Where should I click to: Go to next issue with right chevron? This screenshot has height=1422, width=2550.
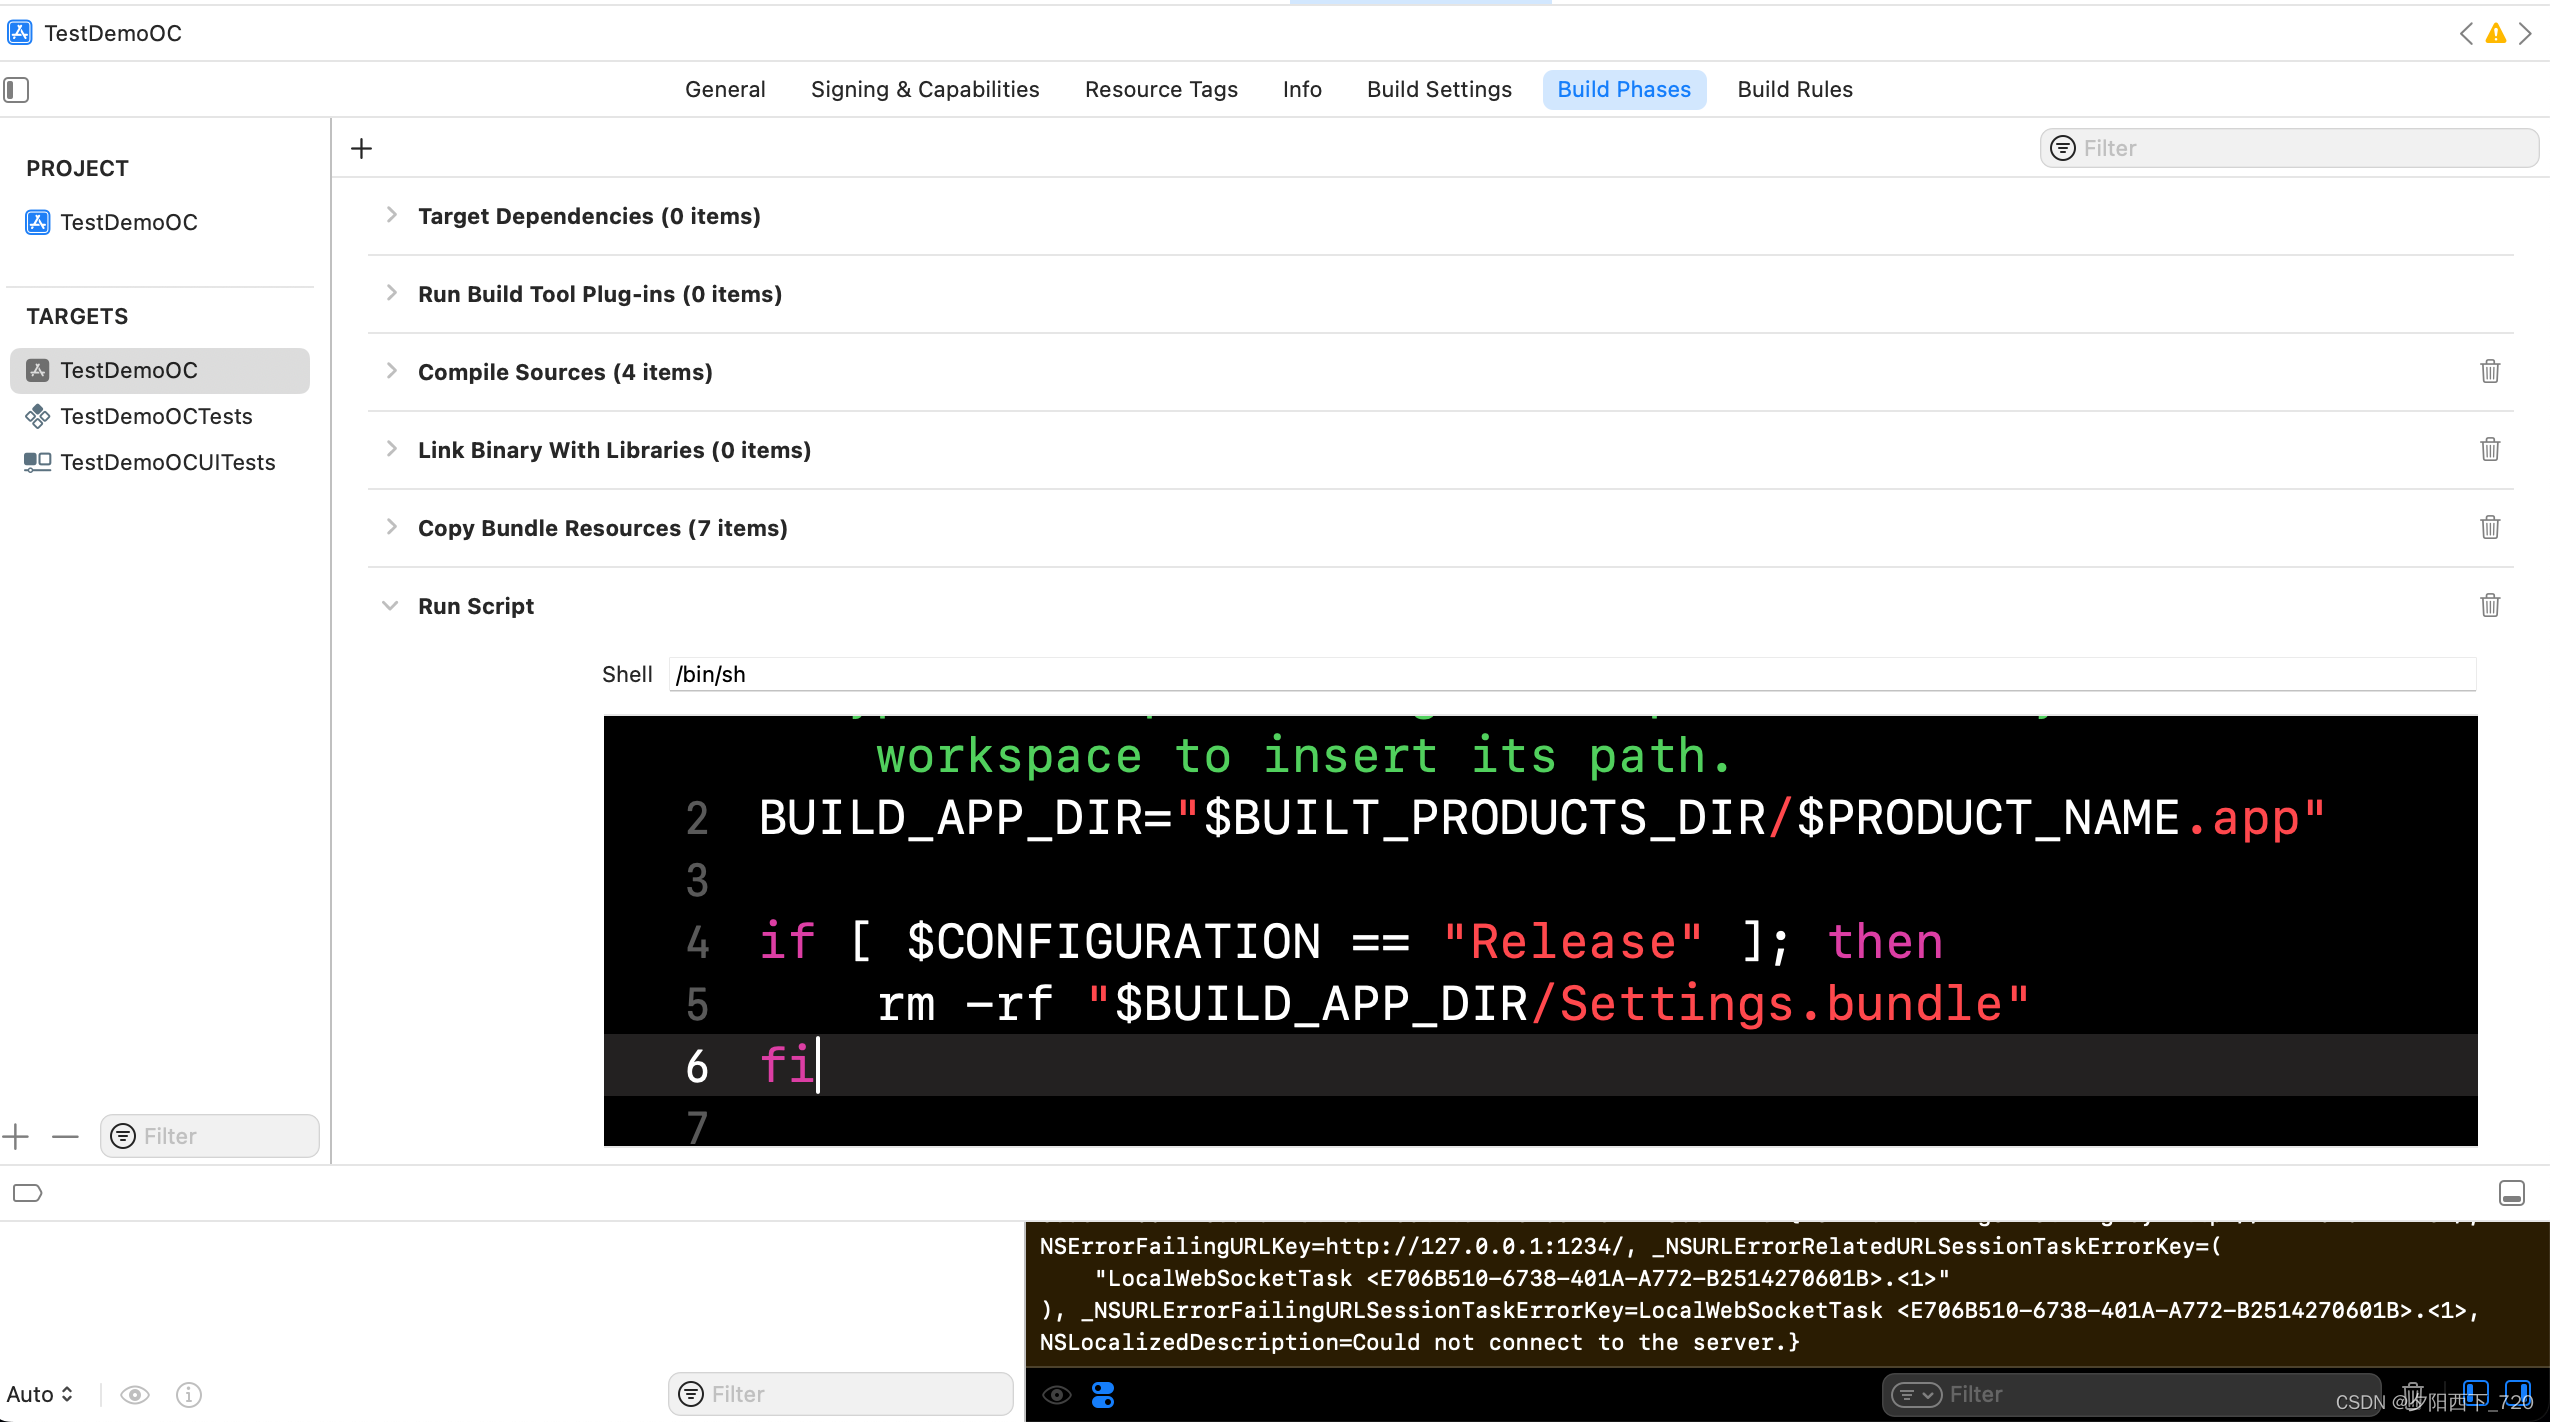click(x=2525, y=34)
